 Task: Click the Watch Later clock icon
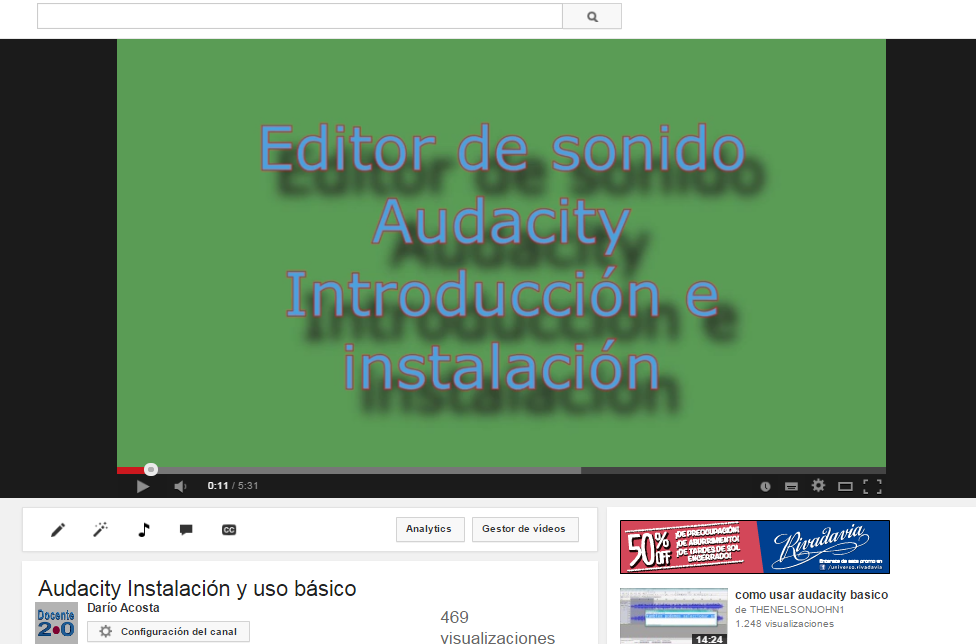point(766,487)
